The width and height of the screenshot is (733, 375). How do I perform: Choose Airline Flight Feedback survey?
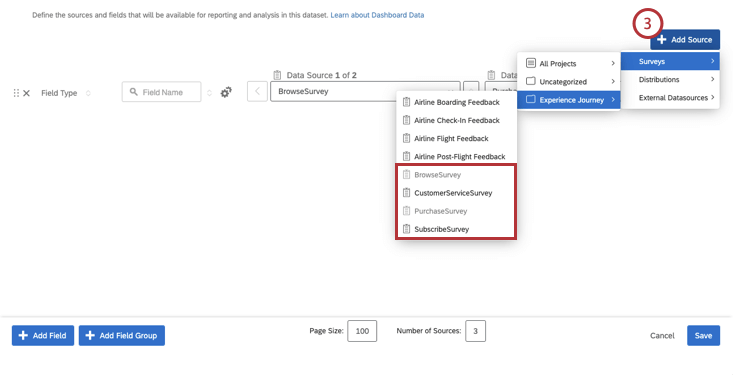pos(456,138)
